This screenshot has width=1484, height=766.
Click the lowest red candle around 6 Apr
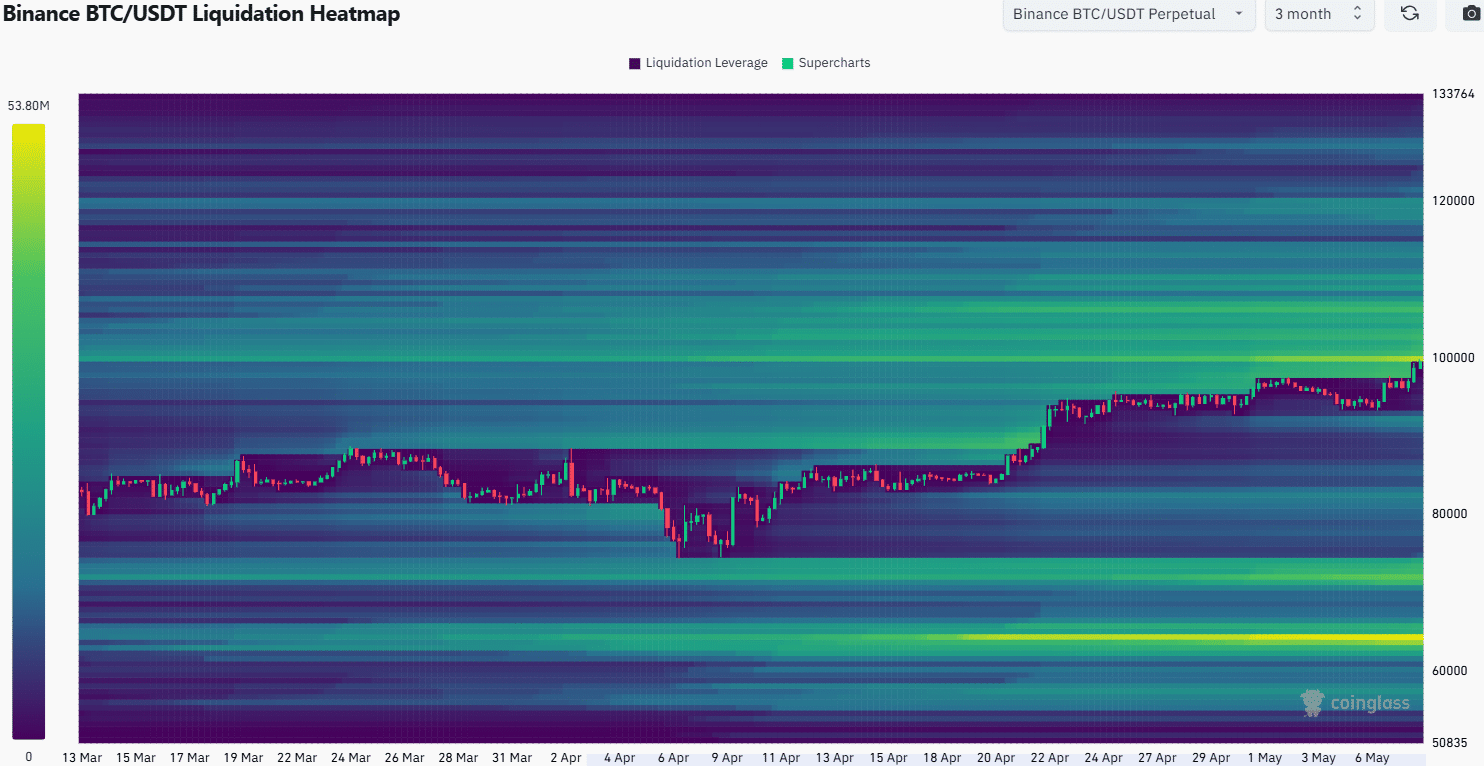click(677, 544)
